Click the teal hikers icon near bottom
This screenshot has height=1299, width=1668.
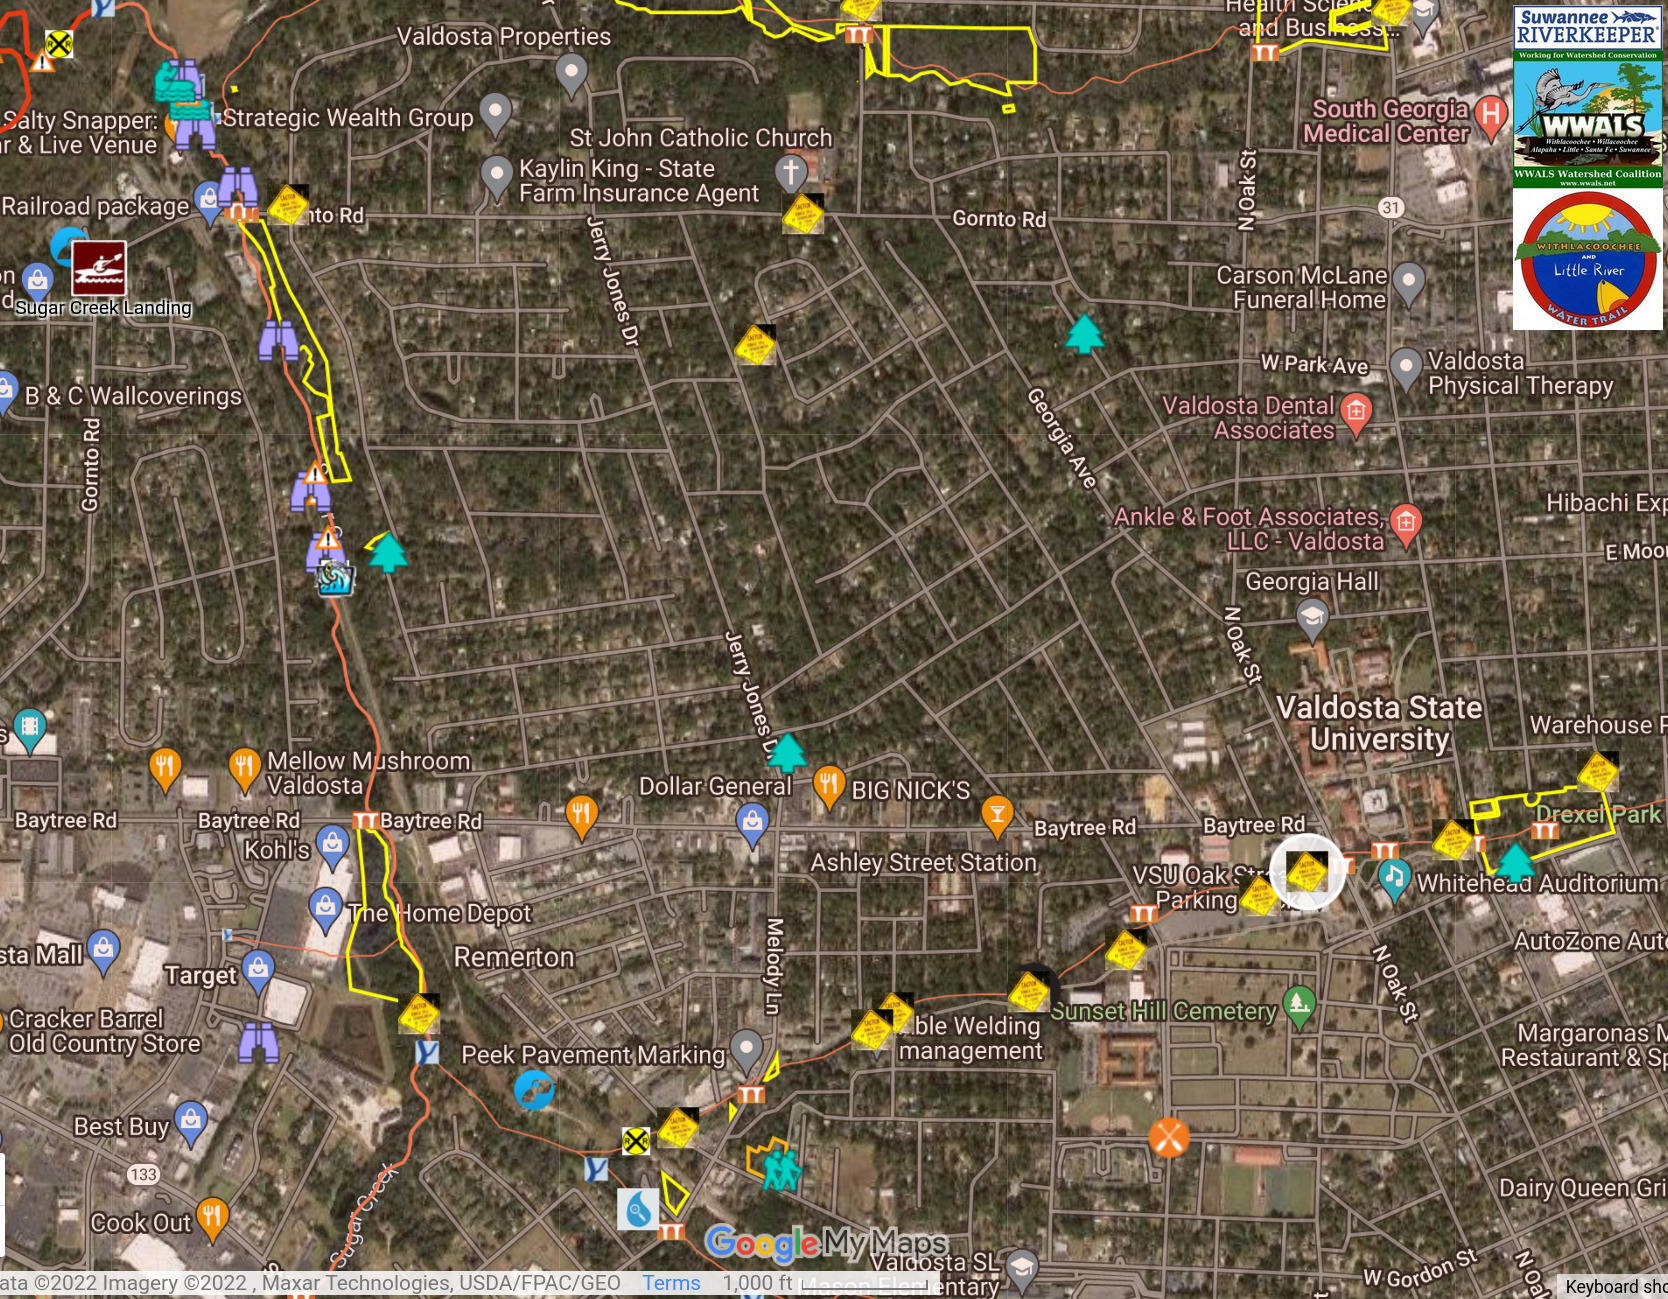pos(782,1169)
